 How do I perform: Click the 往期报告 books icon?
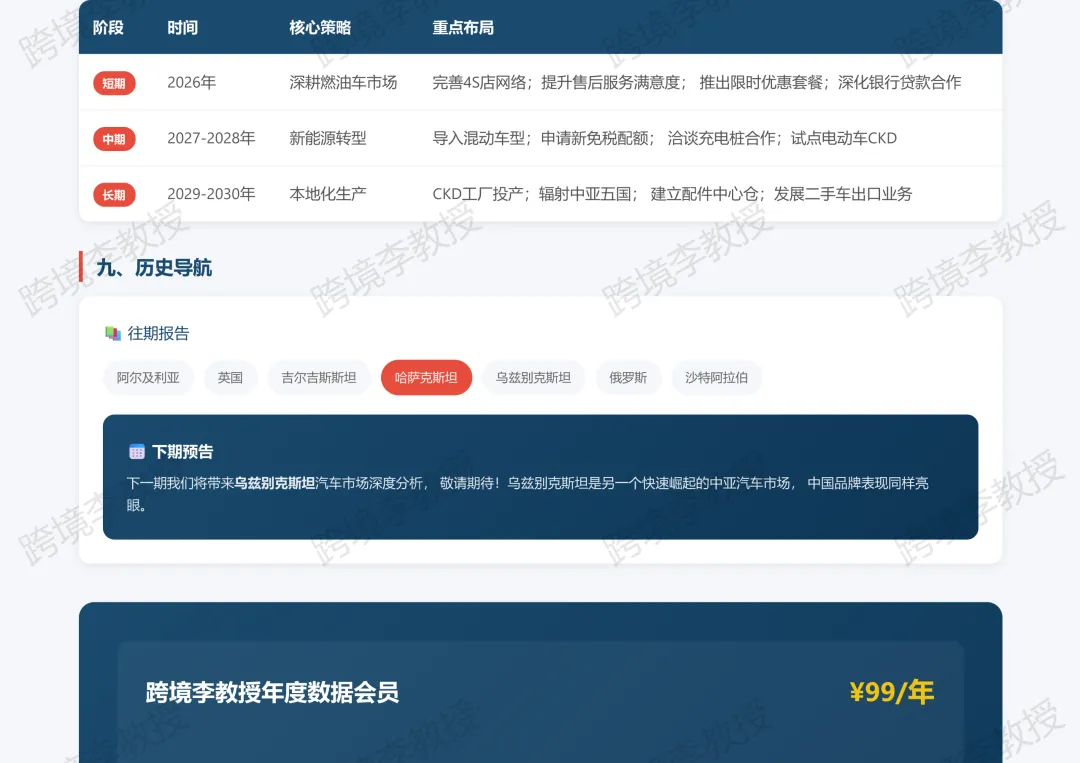point(112,333)
